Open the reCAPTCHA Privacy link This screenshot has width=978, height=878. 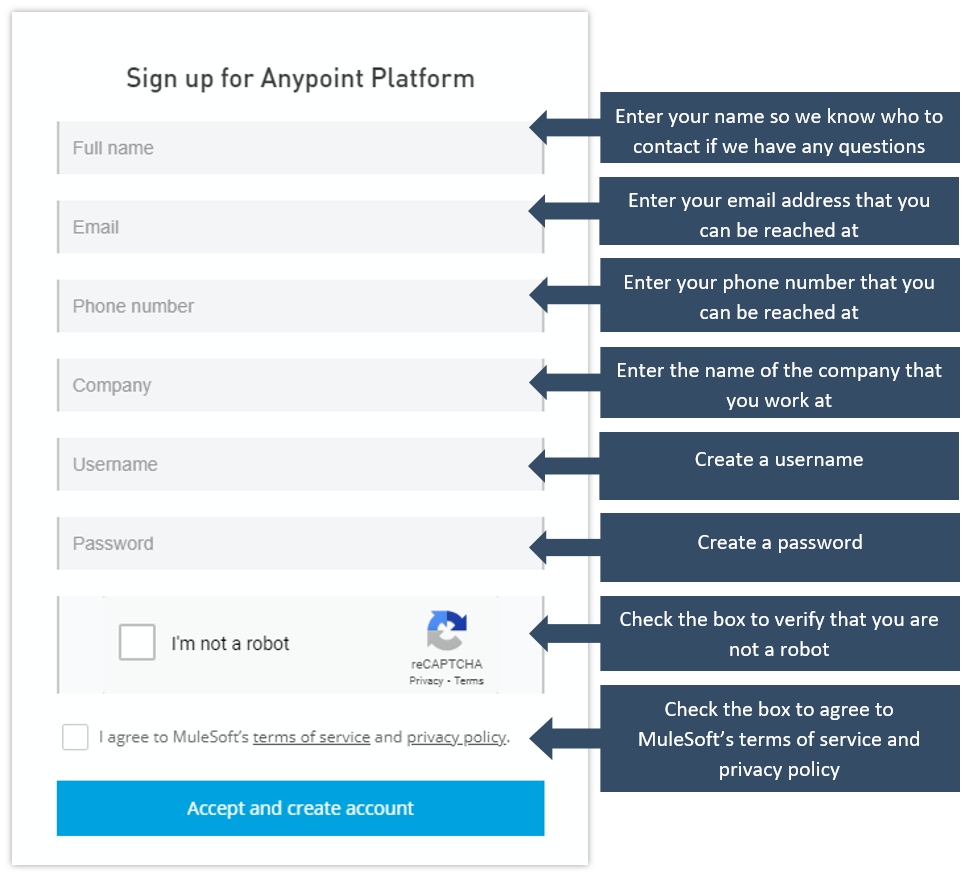click(x=426, y=681)
